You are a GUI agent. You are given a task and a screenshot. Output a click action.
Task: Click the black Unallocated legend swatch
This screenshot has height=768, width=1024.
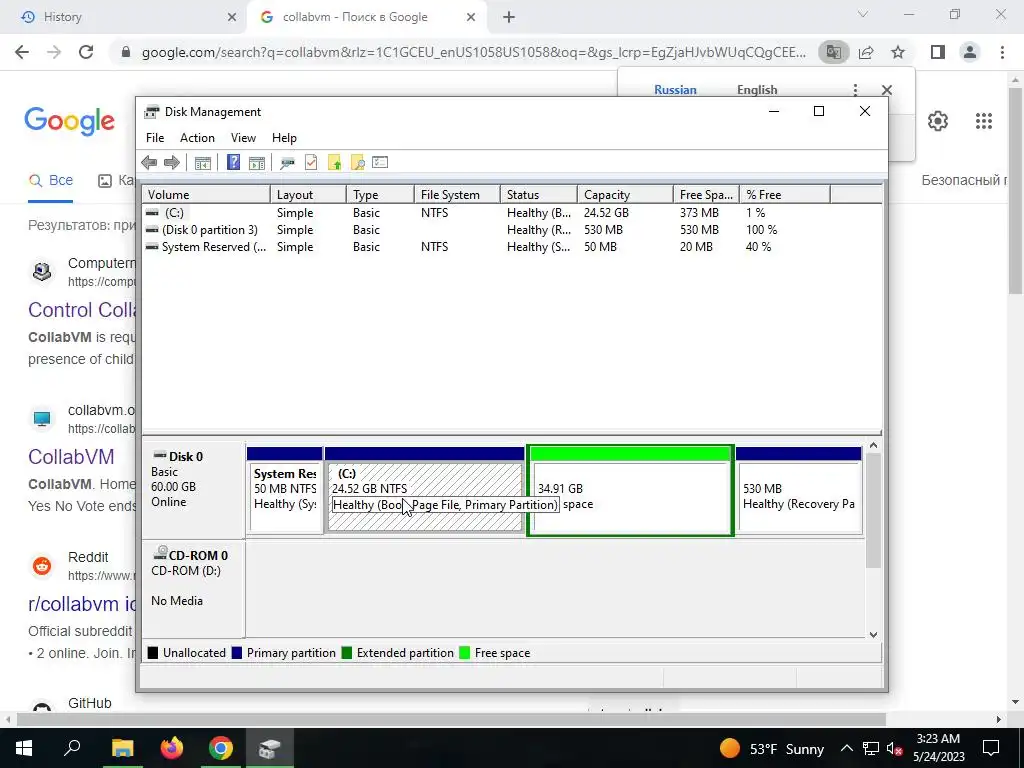(x=153, y=652)
